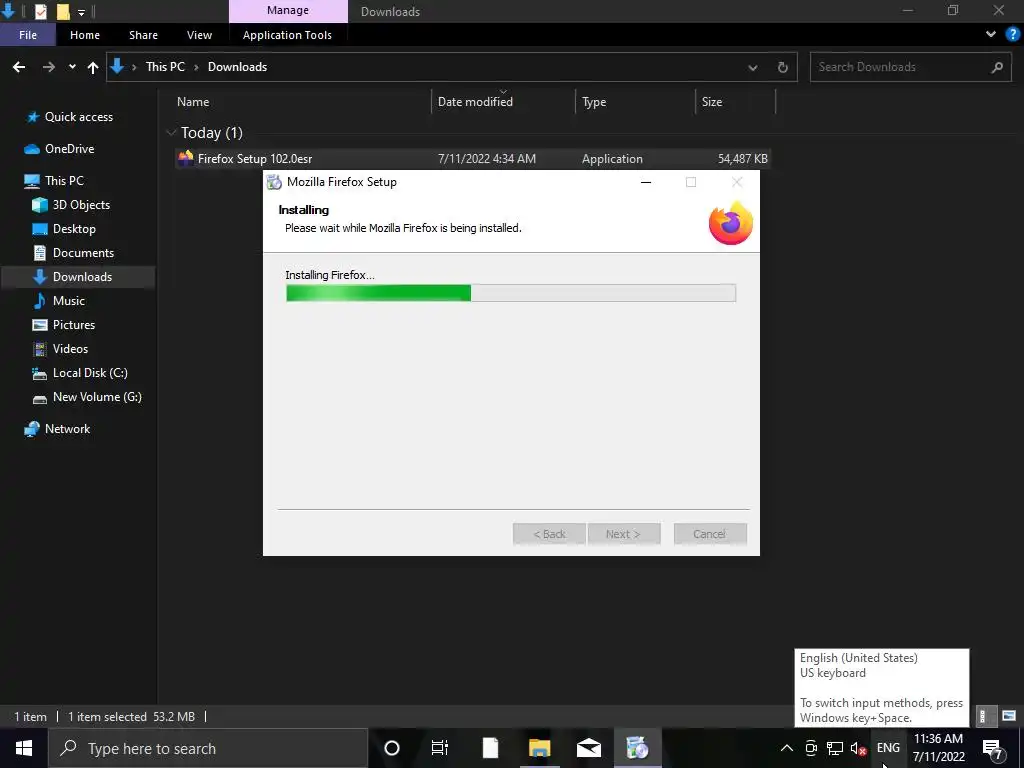Sort by the Type column
1024x768 pixels.
(x=635, y=102)
